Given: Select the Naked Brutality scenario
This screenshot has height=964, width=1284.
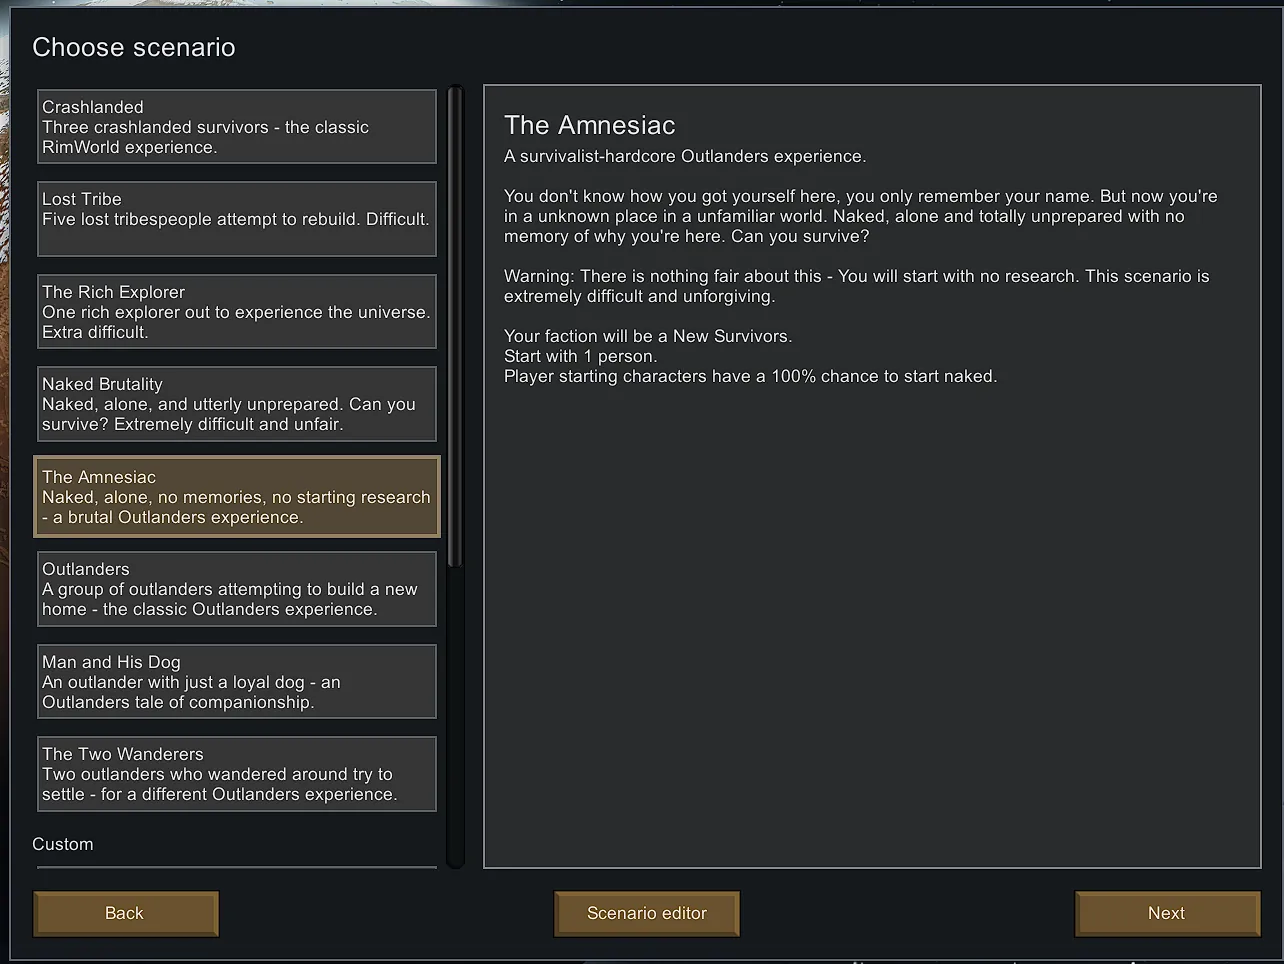Looking at the screenshot, I should point(237,404).
